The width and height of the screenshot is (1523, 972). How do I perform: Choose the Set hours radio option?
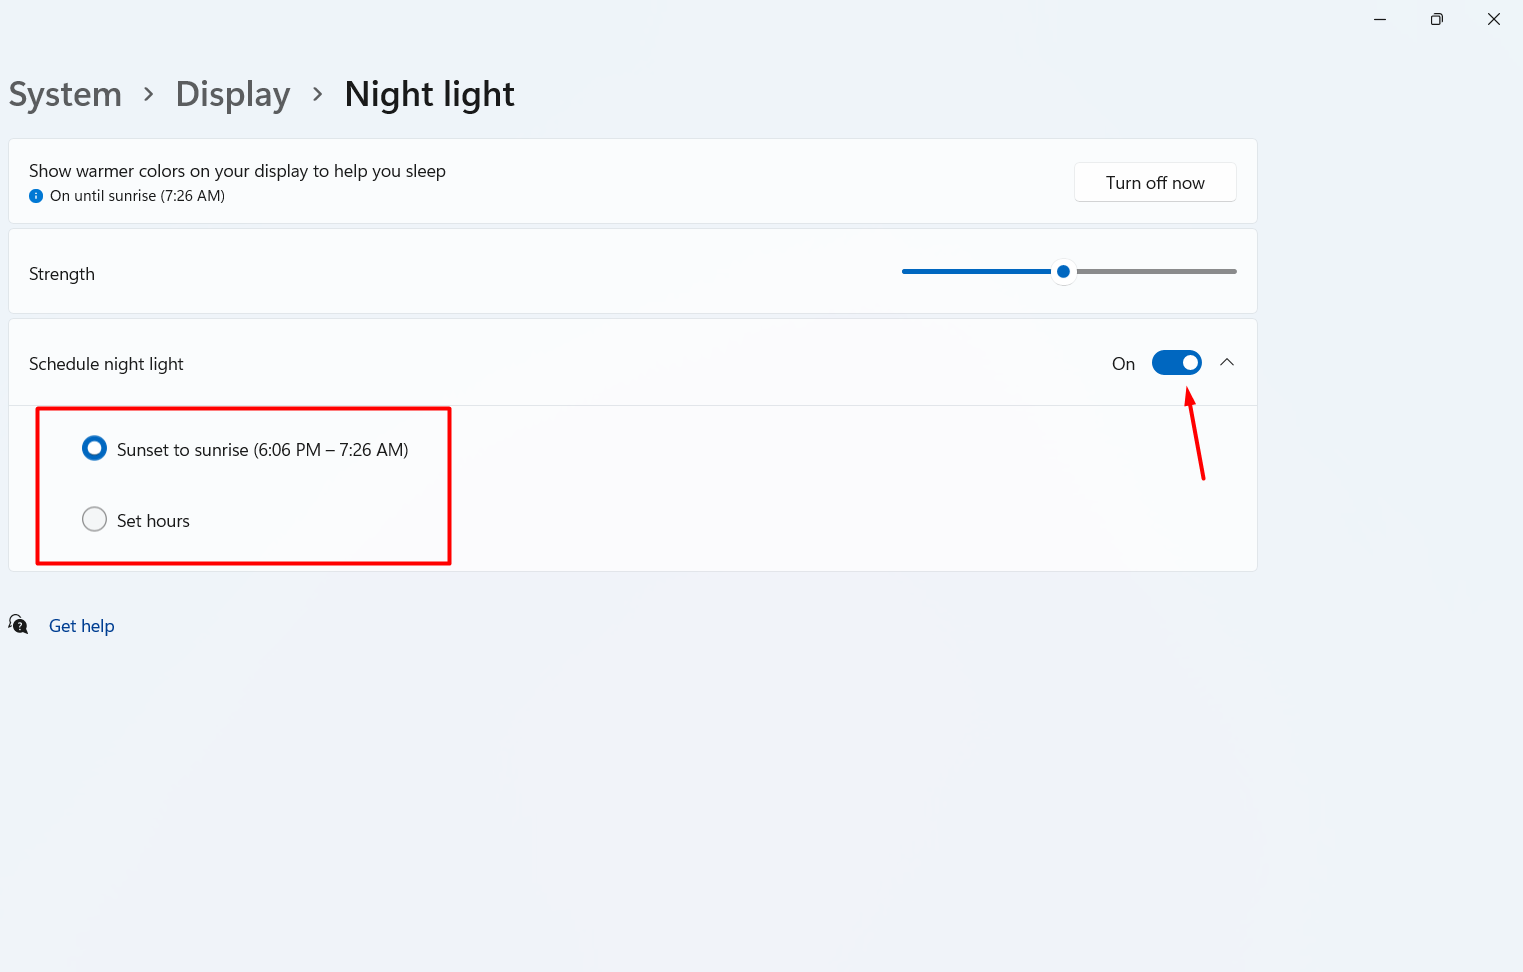pos(95,519)
